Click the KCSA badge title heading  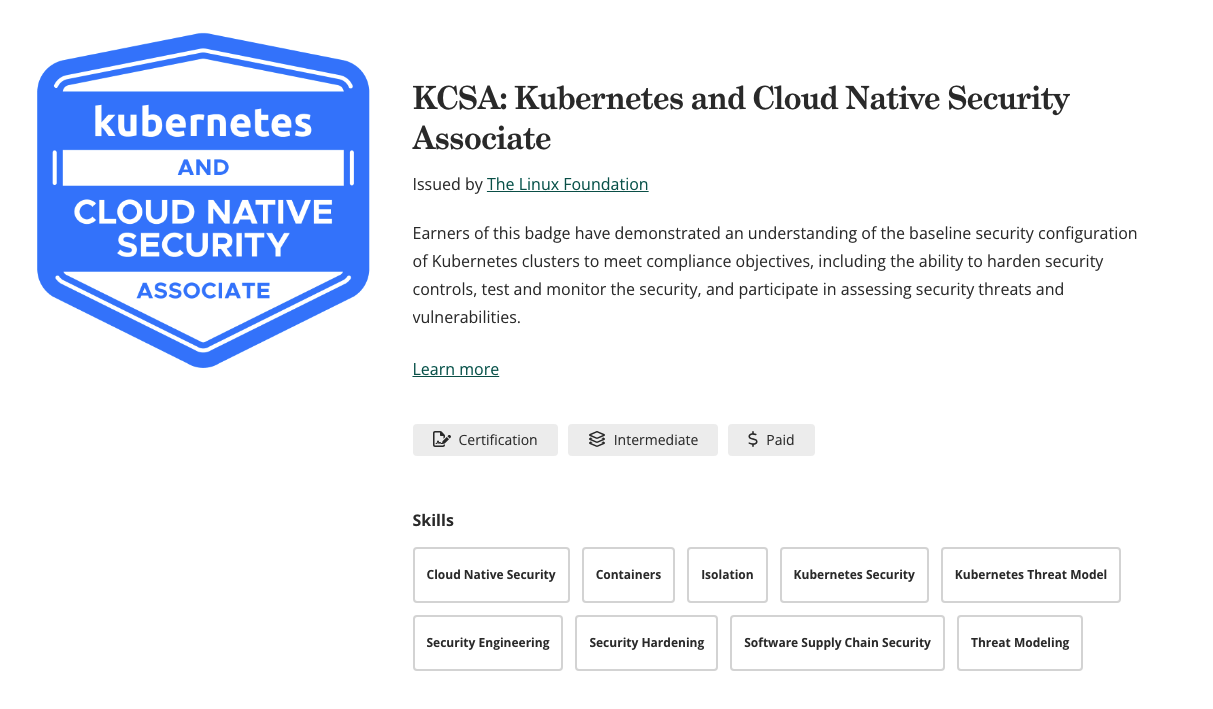tap(741, 118)
